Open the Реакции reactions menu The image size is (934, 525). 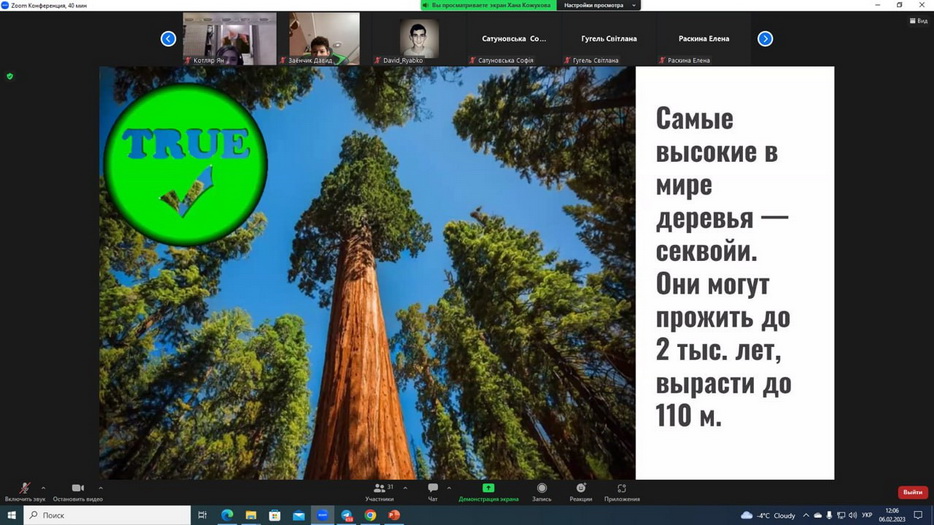(581, 489)
